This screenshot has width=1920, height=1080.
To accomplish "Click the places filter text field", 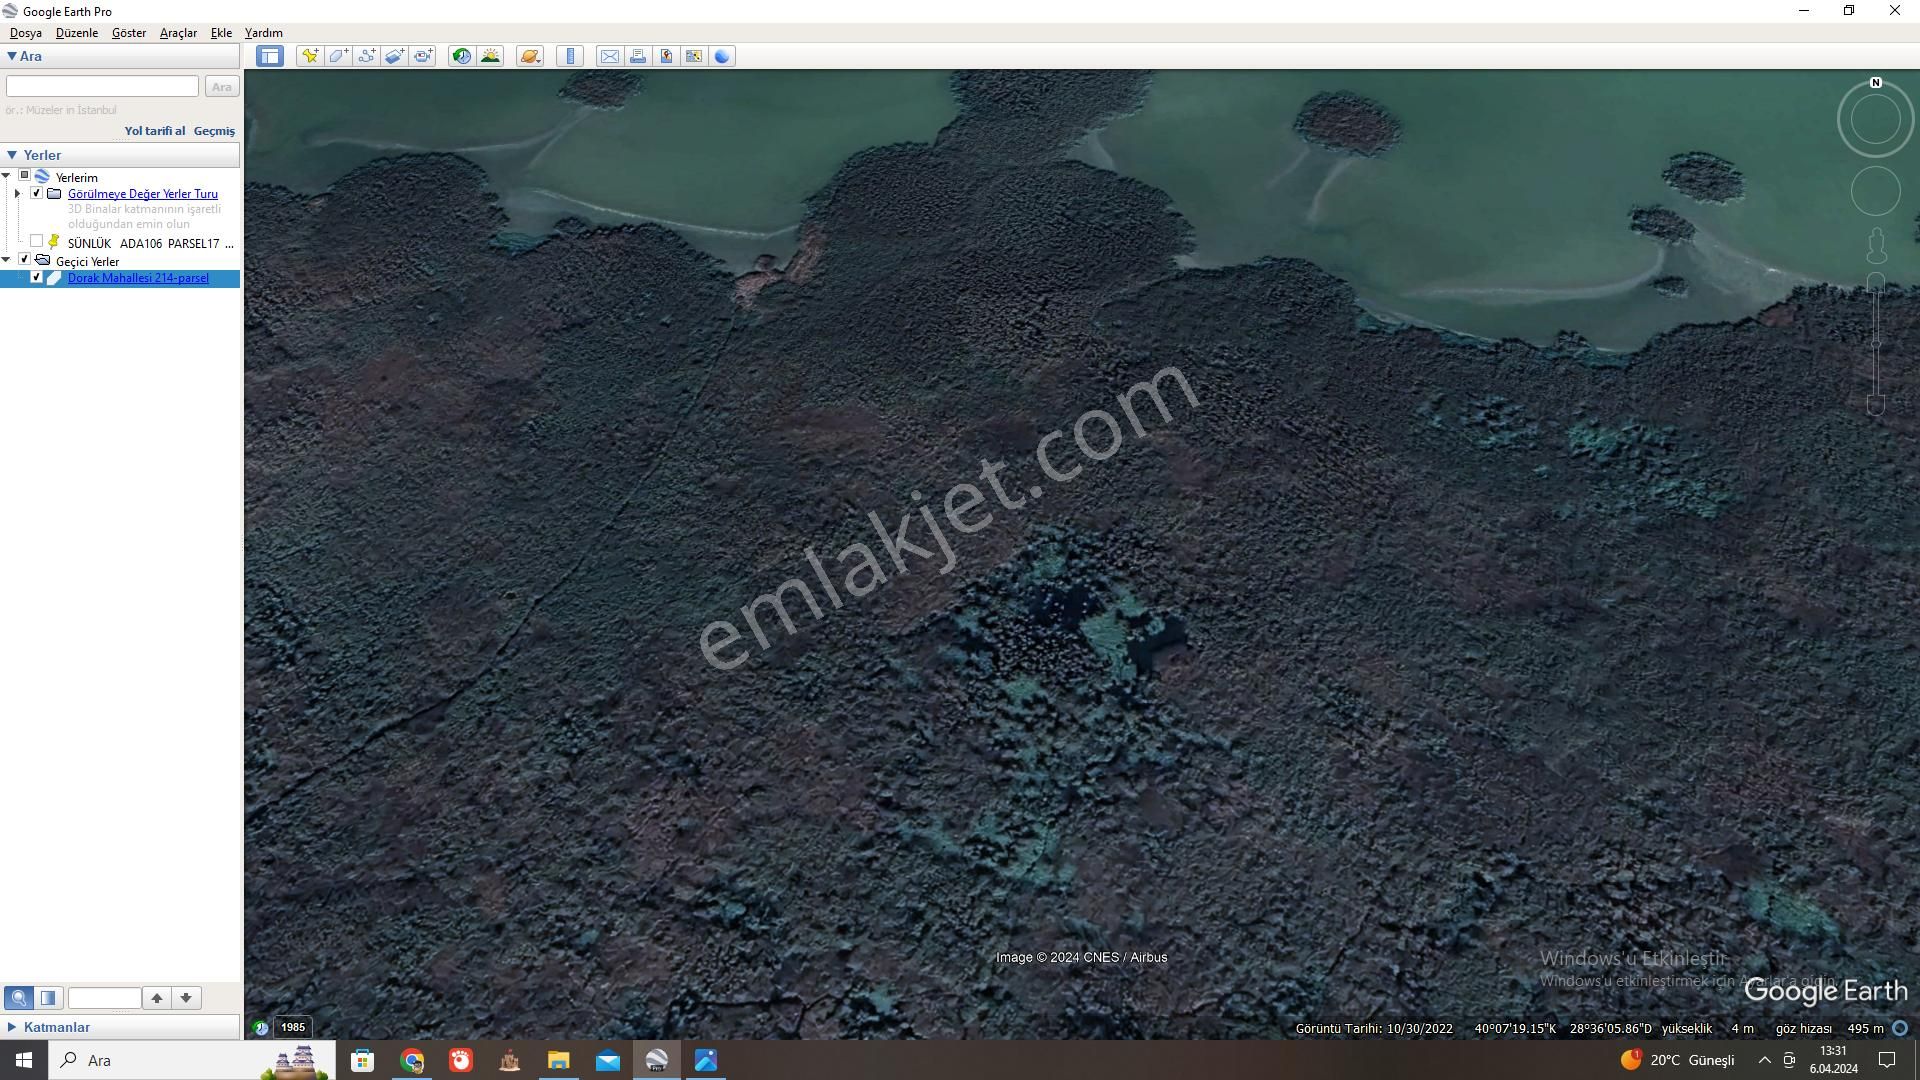I will (104, 998).
